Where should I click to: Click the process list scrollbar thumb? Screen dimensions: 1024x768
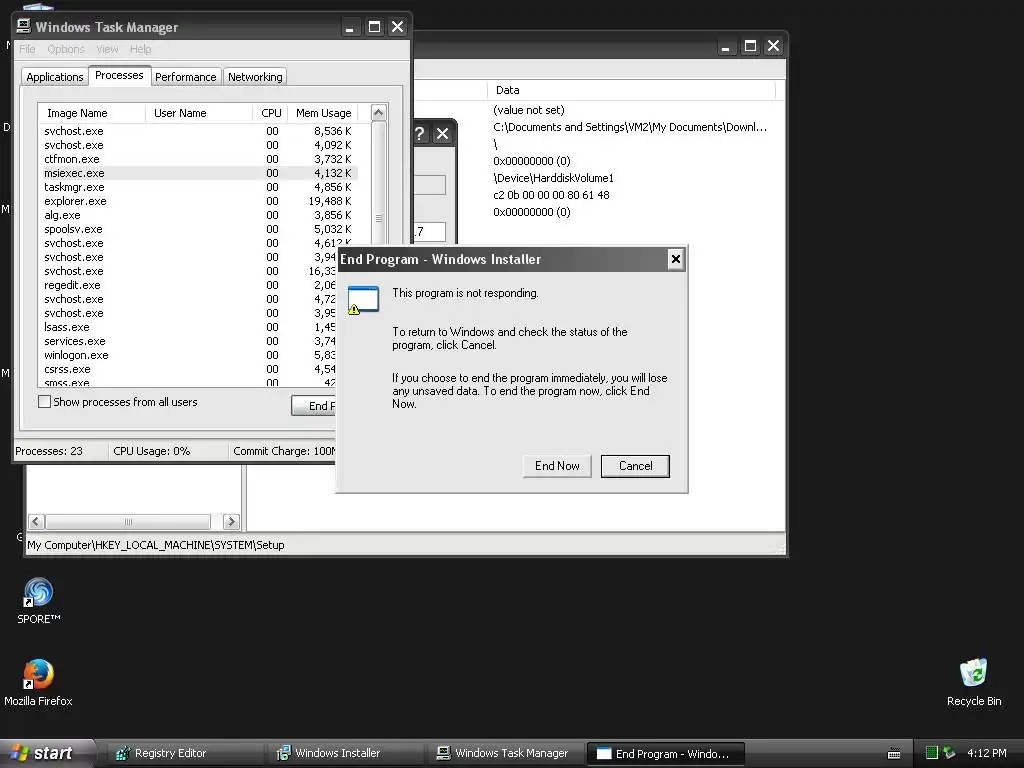pos(378,217)
